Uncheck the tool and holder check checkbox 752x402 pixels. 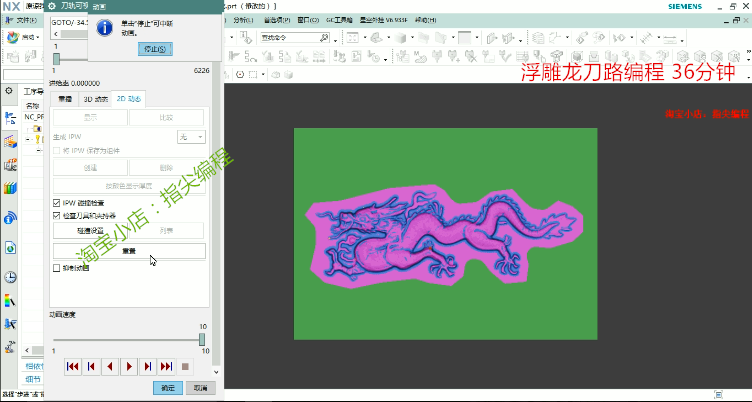[56, 214]
